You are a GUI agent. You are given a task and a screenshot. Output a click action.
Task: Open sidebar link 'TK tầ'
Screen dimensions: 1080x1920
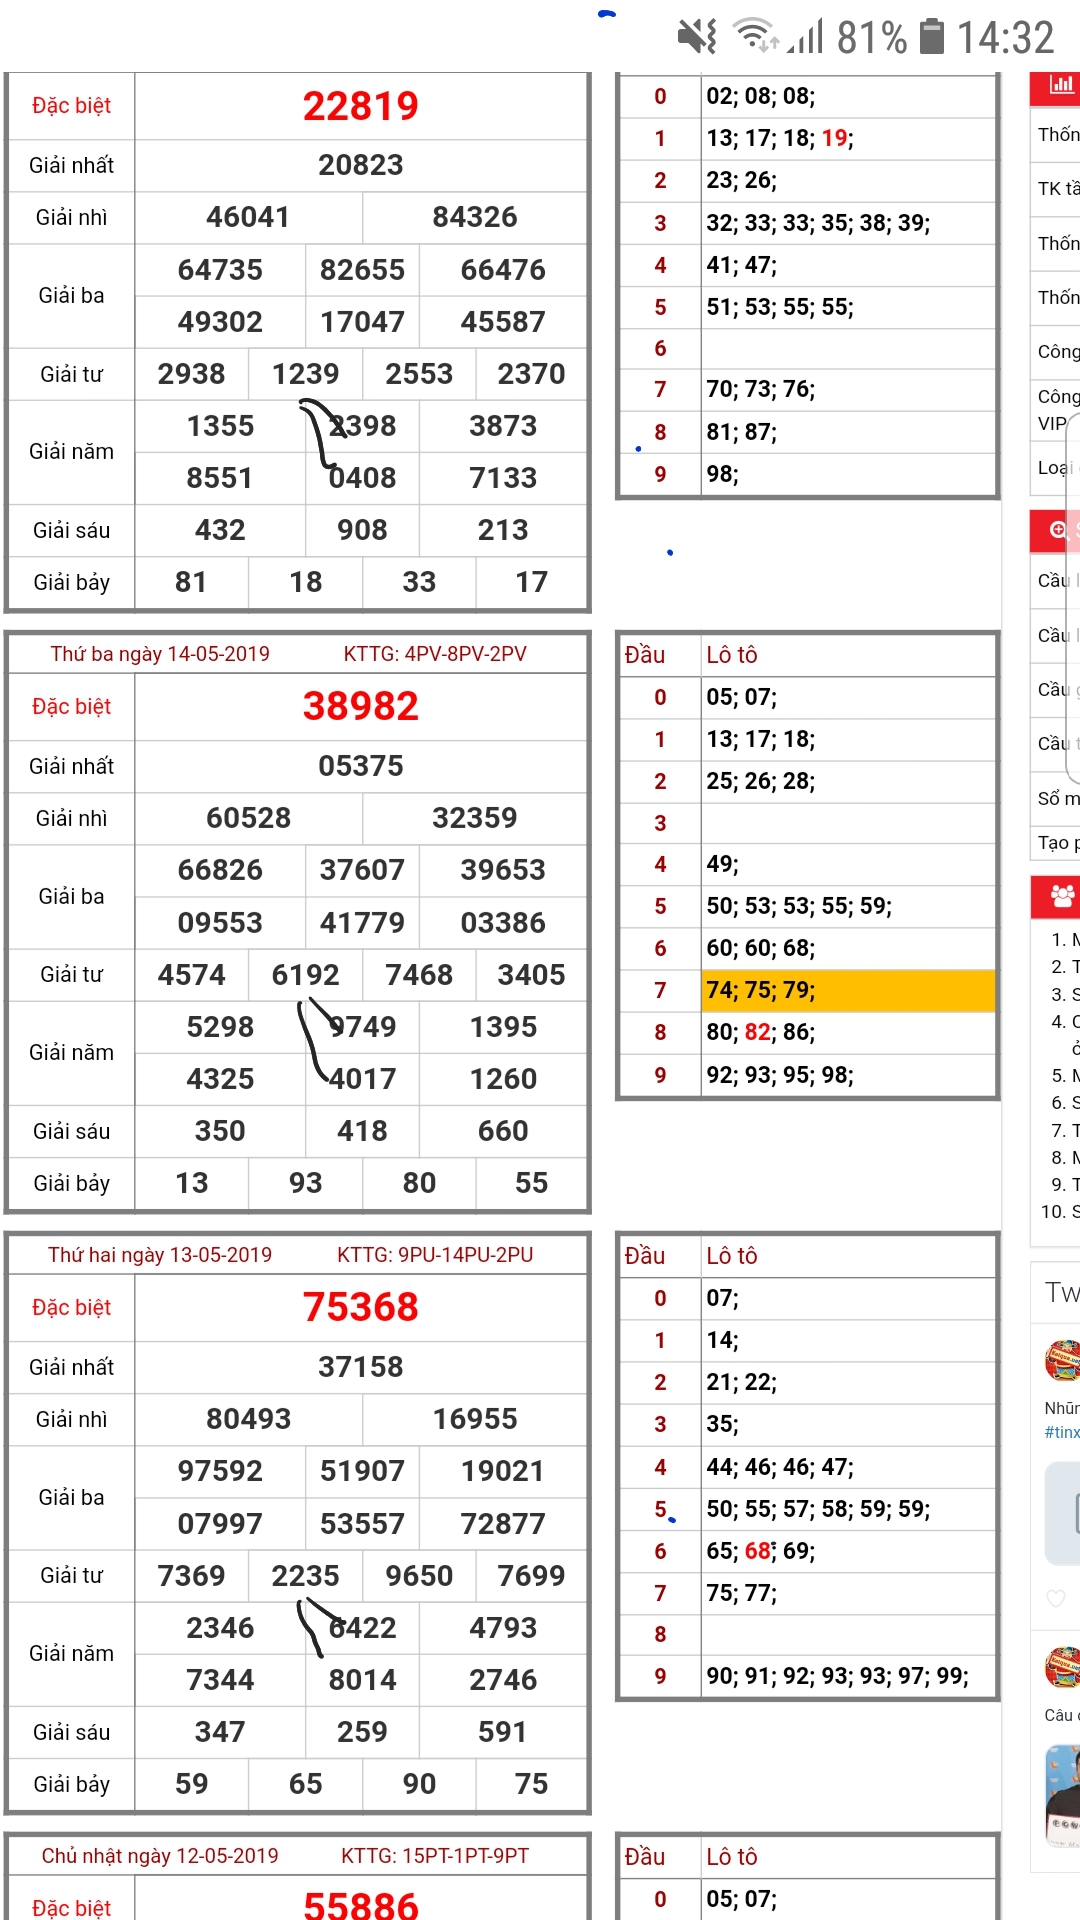pyautogui.click(x=1058, y=188)
